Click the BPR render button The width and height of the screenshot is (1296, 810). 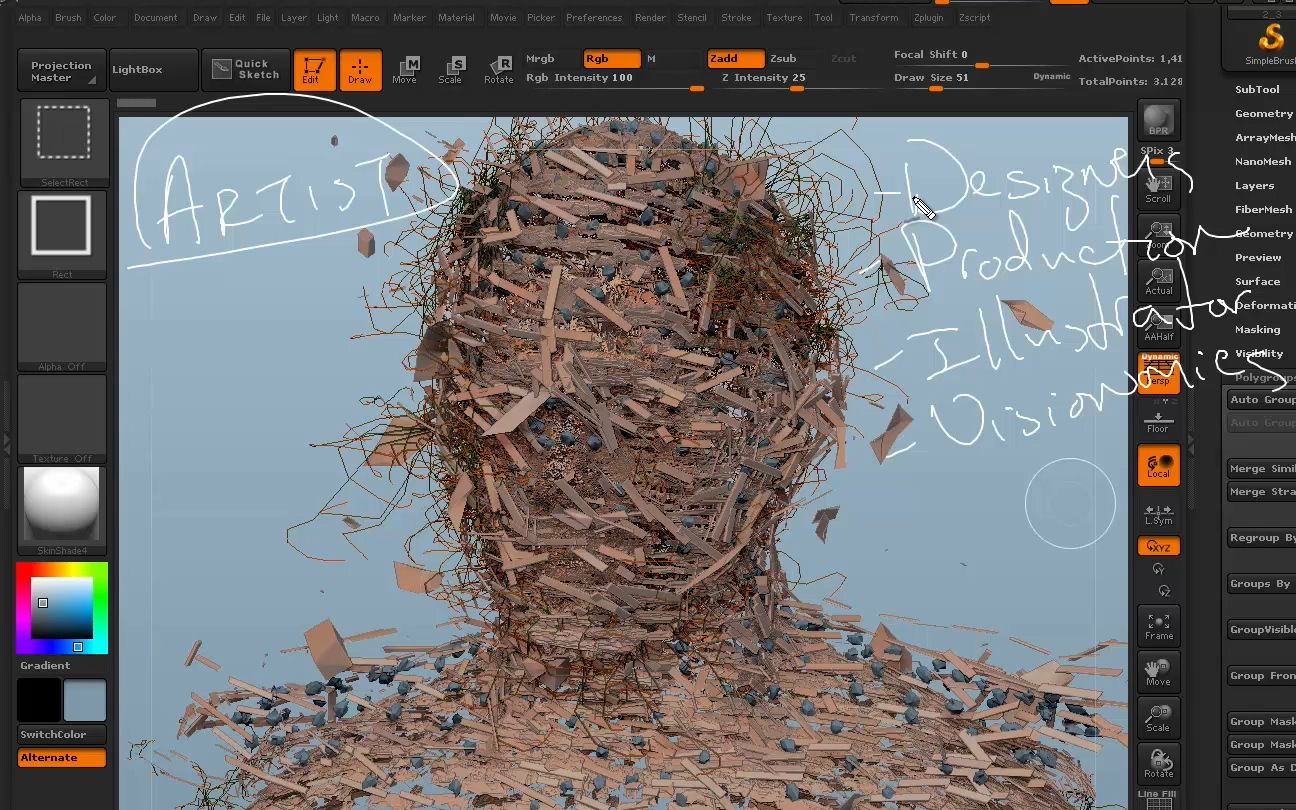point(1158,118)
